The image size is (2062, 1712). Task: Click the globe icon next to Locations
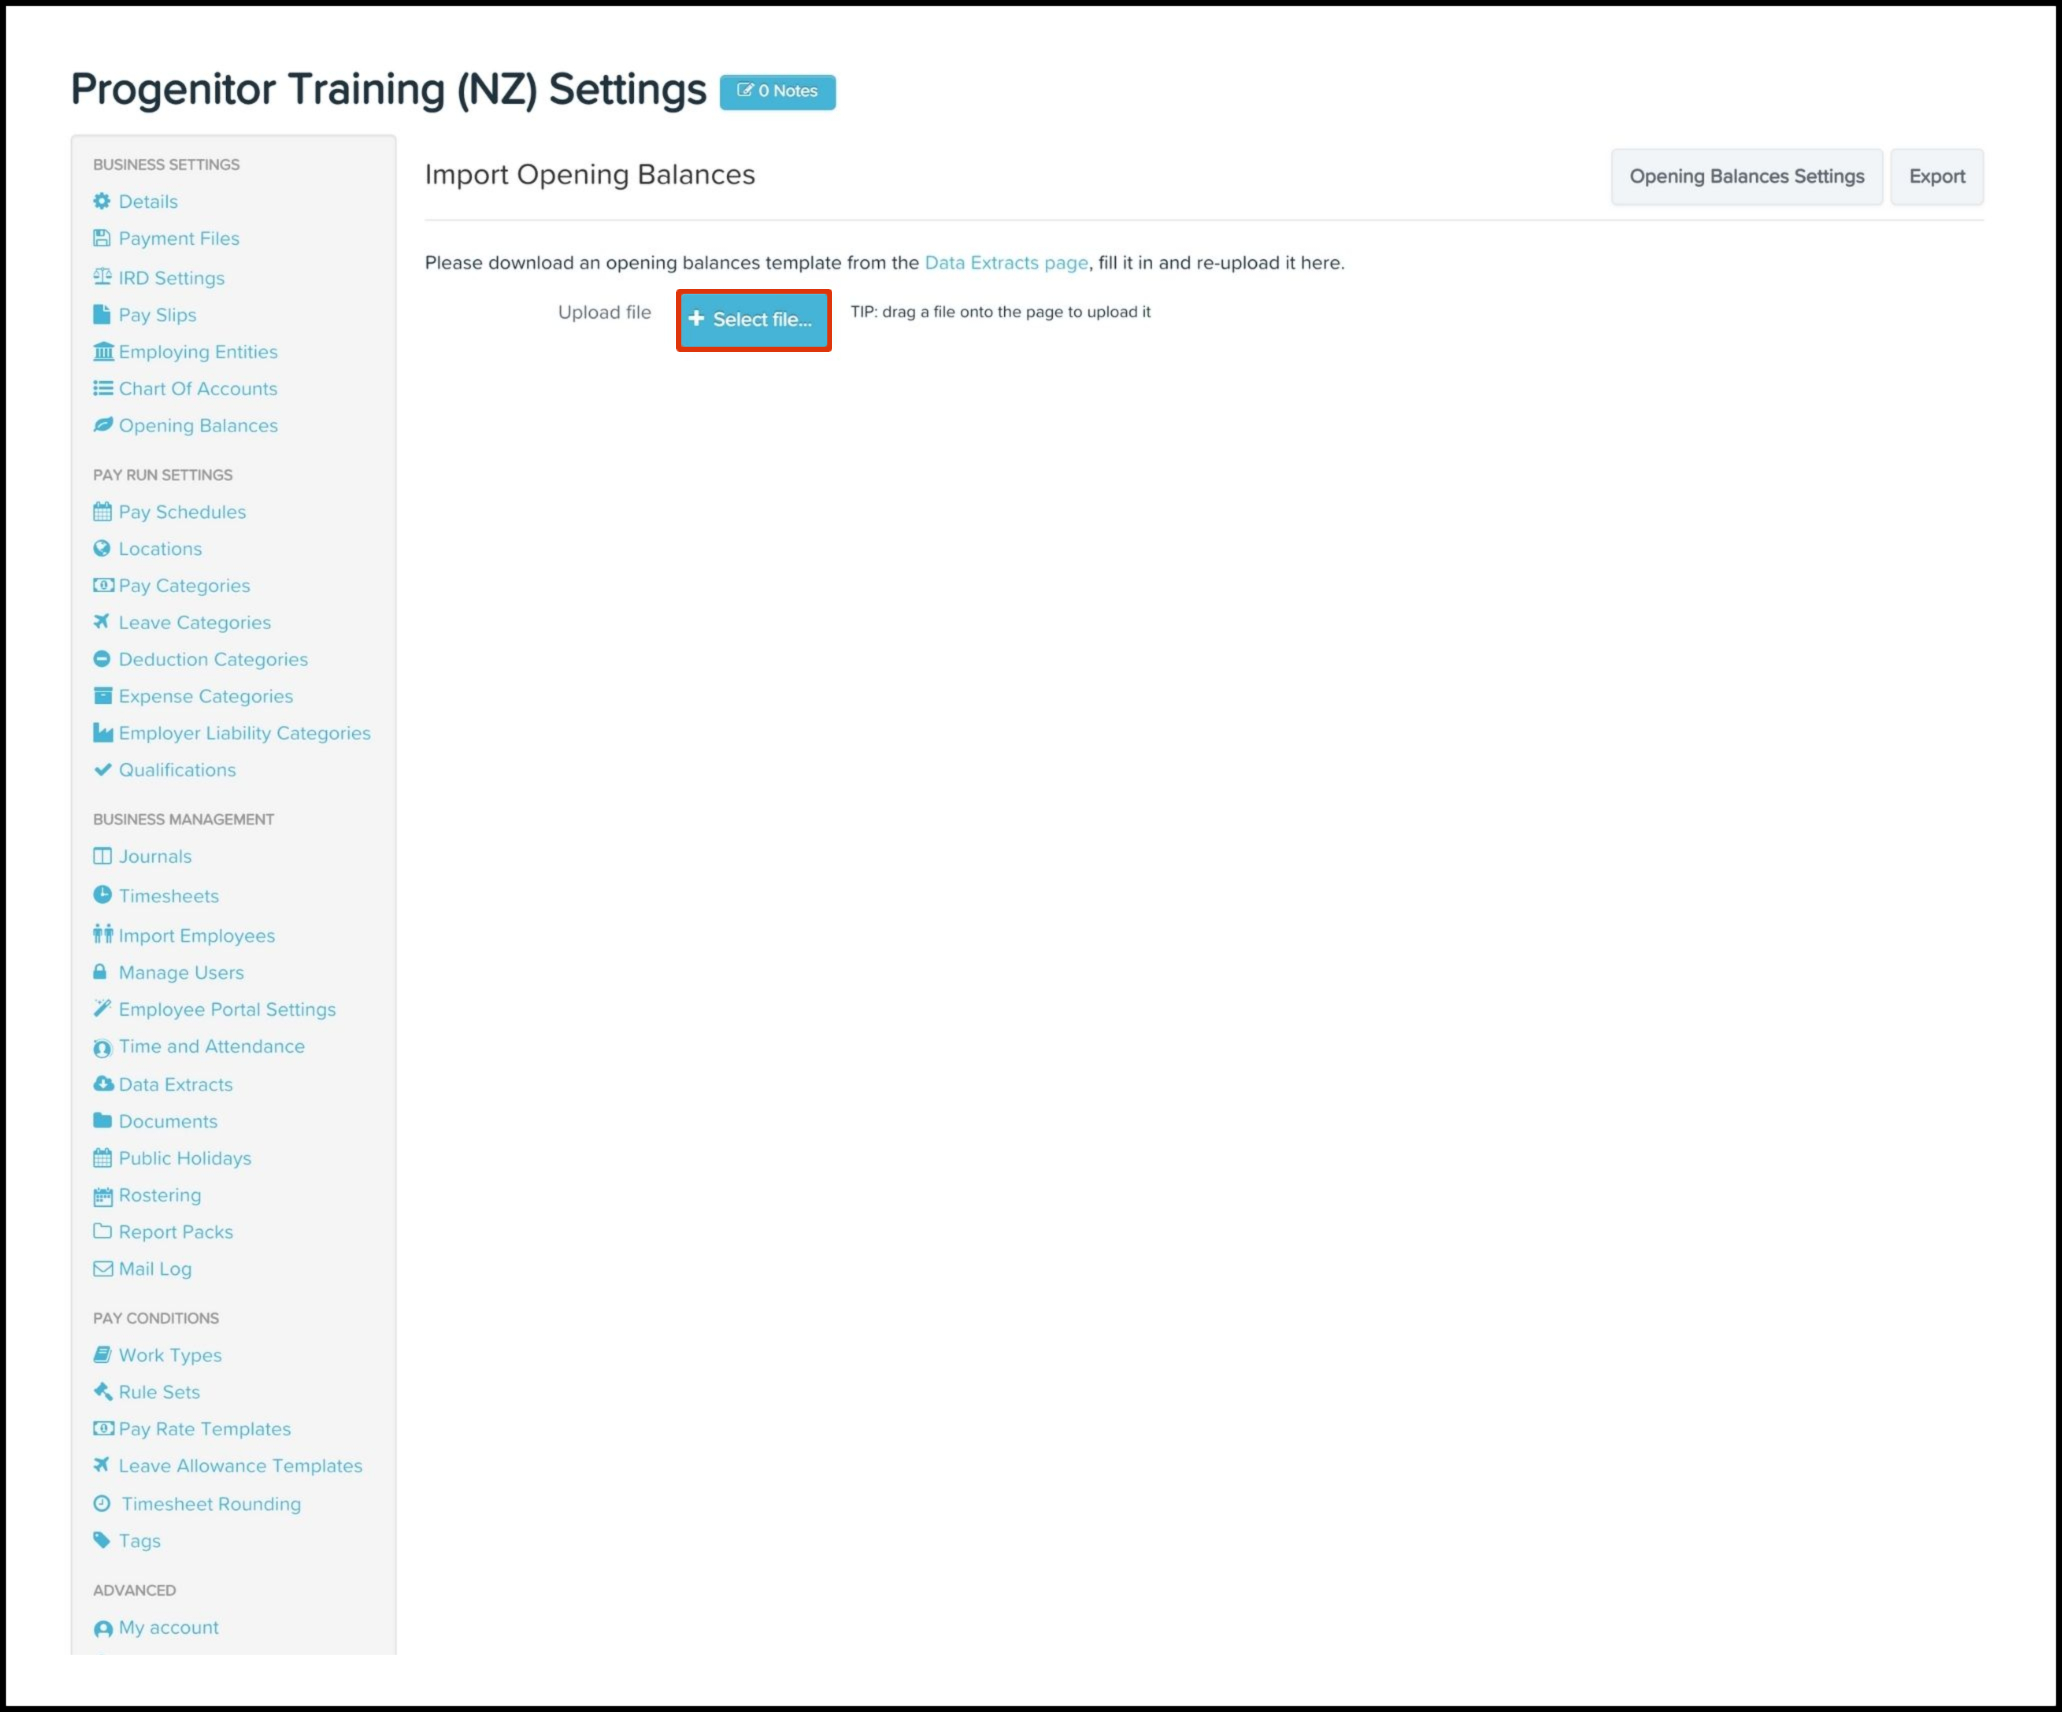tap(101, 548)
